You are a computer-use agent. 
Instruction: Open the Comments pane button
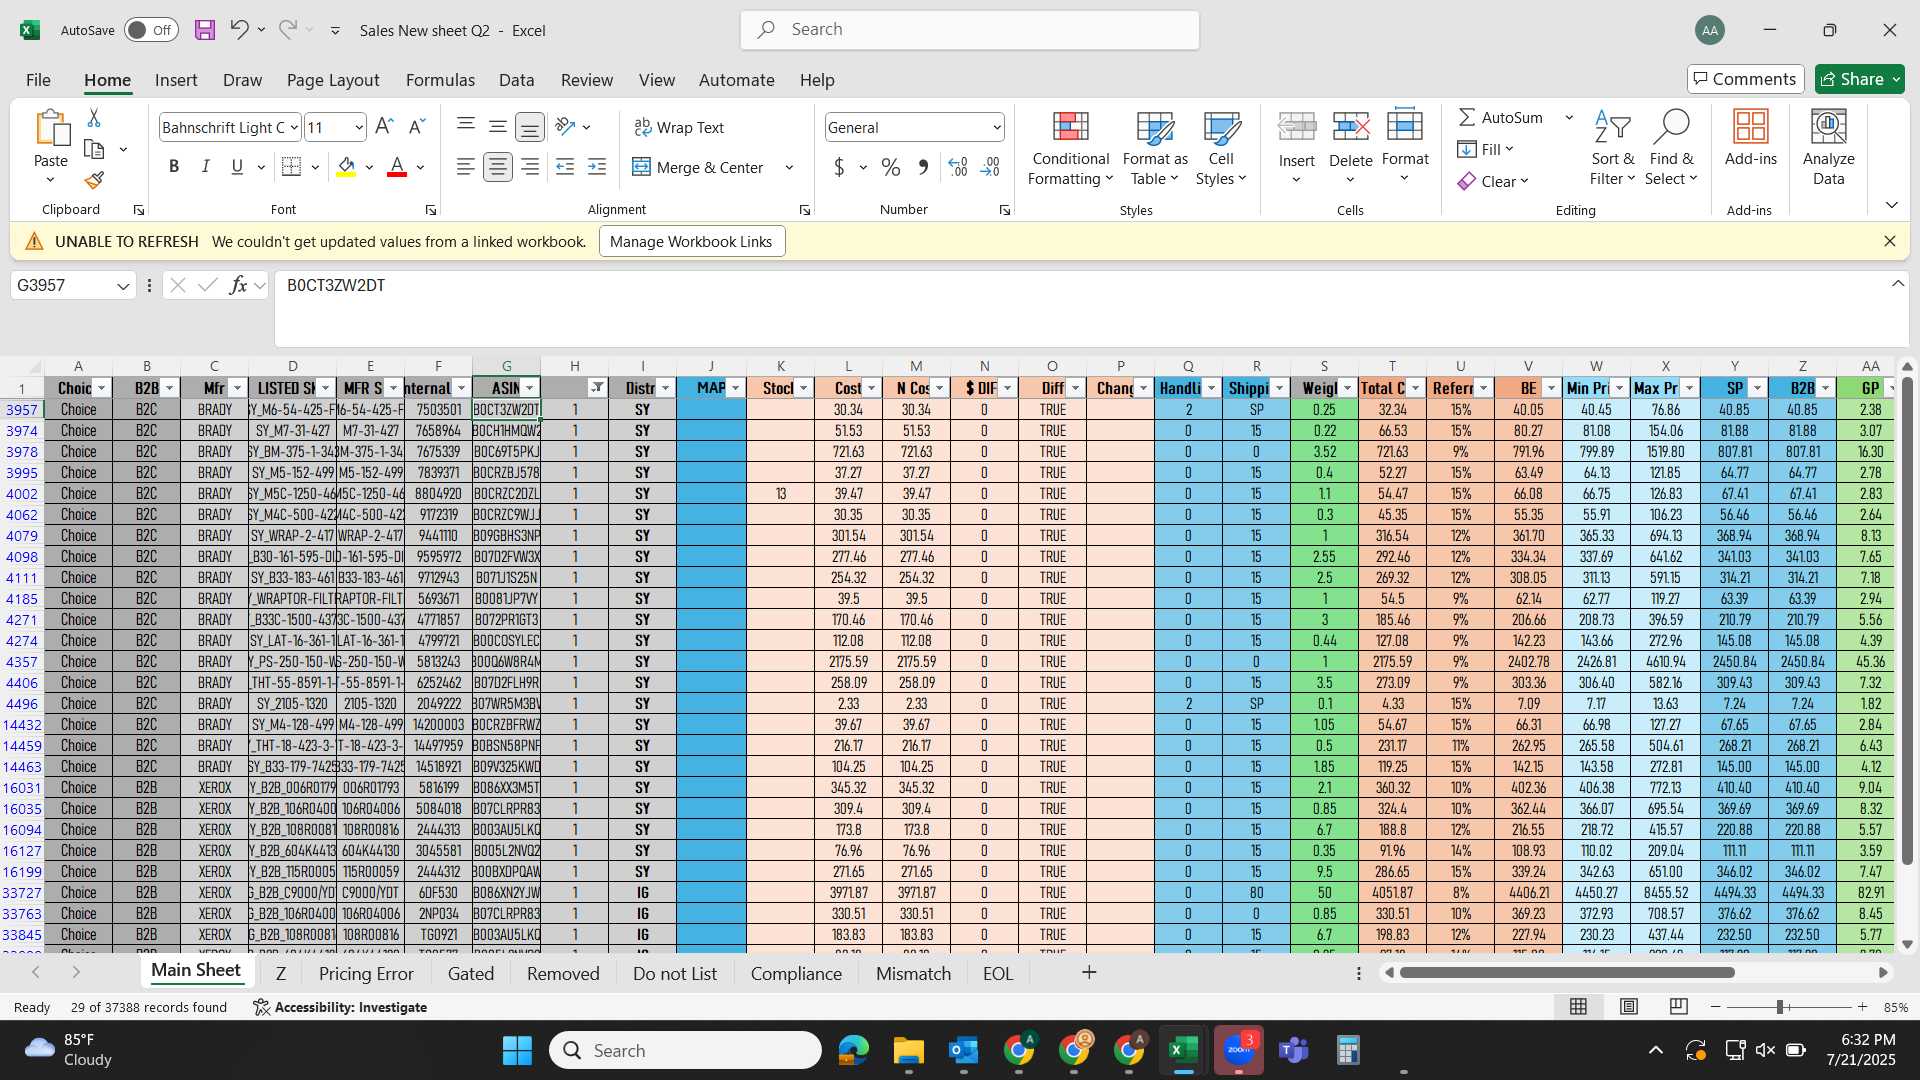point(1745,79)
